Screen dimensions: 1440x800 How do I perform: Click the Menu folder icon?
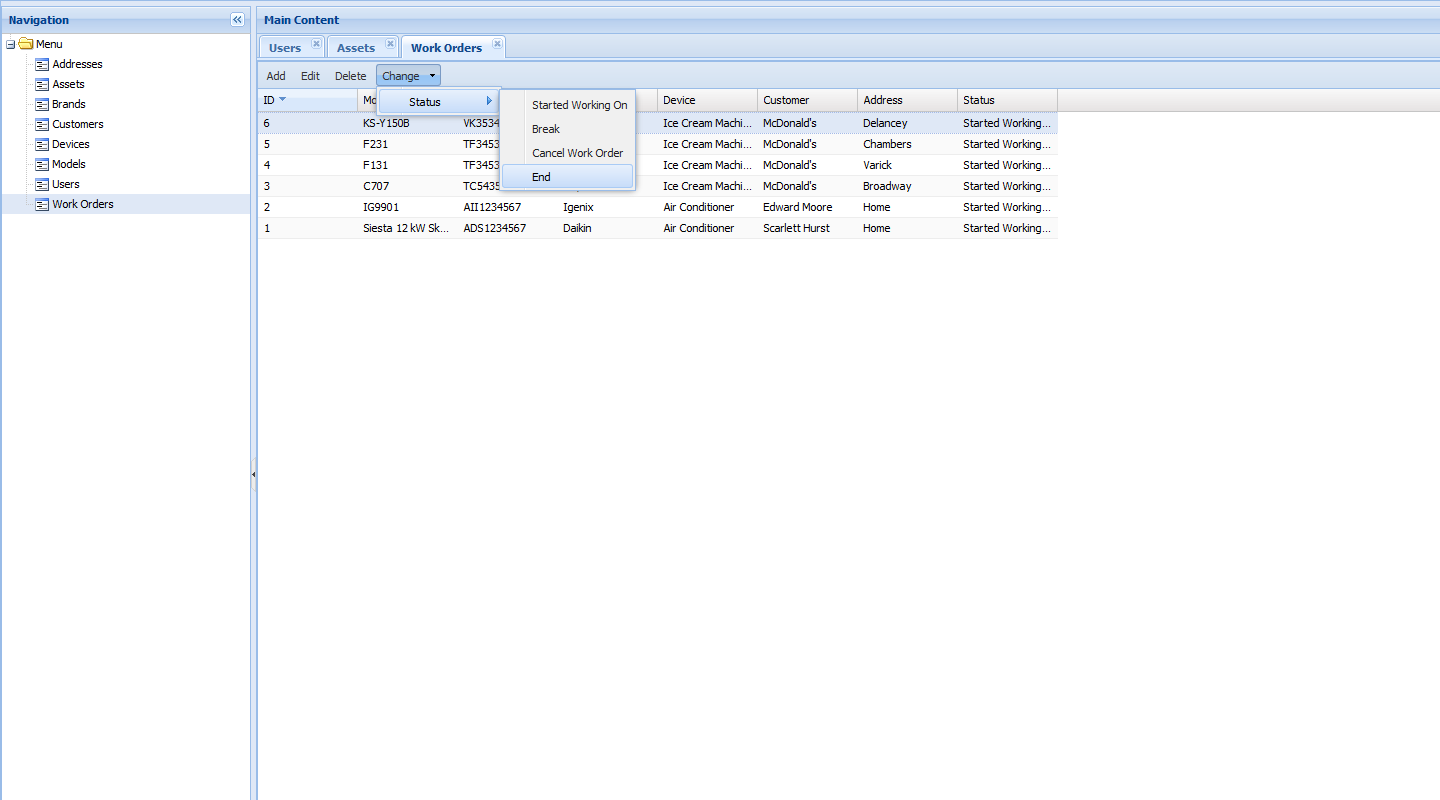pyautogui.click(x=26, y=44)
